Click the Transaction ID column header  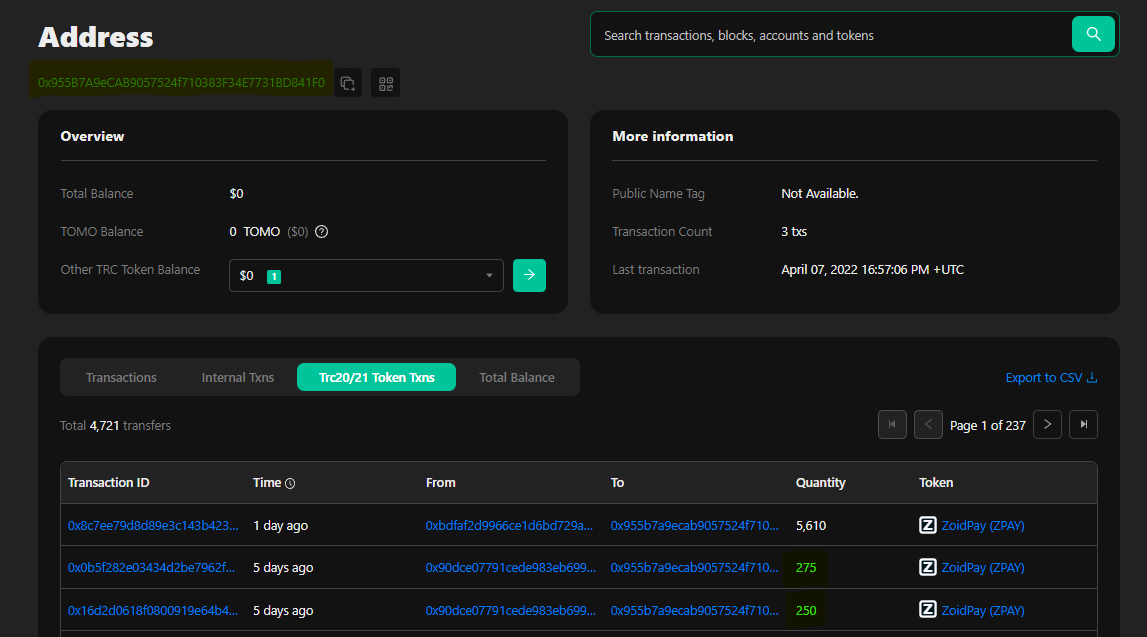(108, 483)
